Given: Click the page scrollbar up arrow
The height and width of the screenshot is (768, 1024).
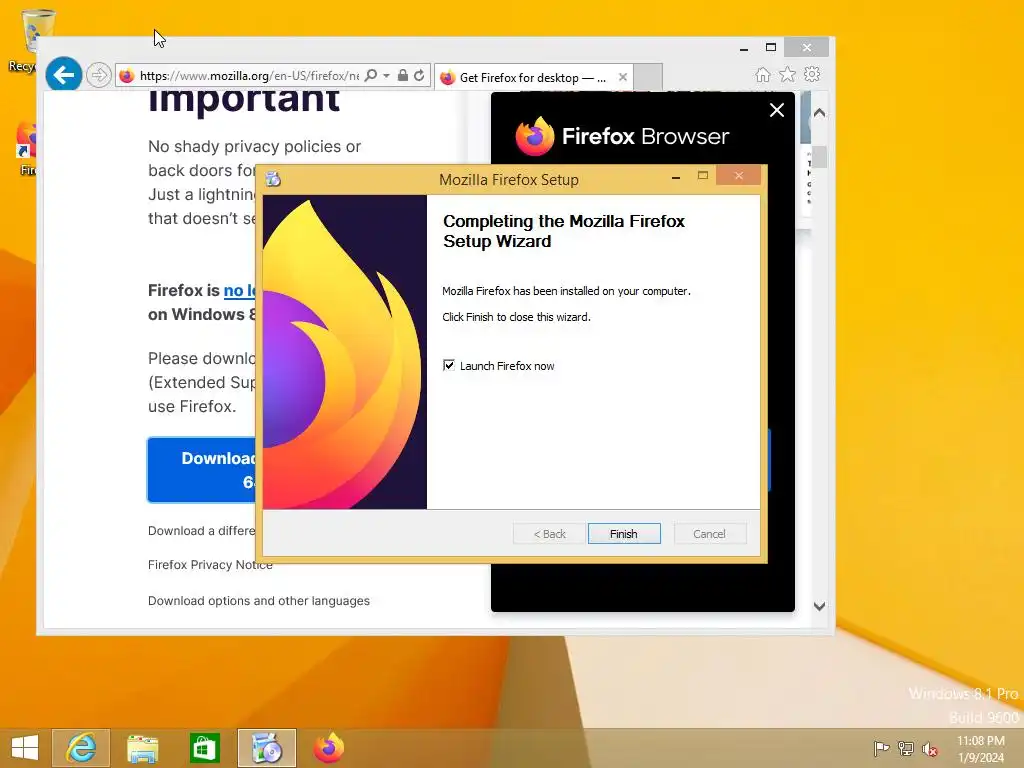Looking at the screenshot, I should (x=820, y=112).
